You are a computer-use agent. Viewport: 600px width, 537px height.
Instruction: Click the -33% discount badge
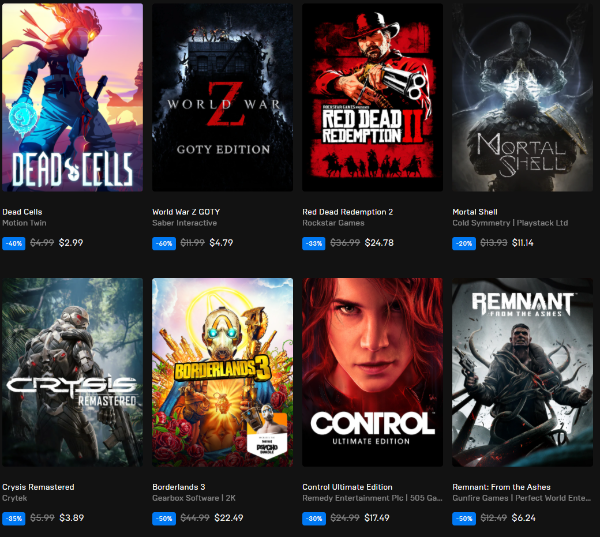(314, 243)
